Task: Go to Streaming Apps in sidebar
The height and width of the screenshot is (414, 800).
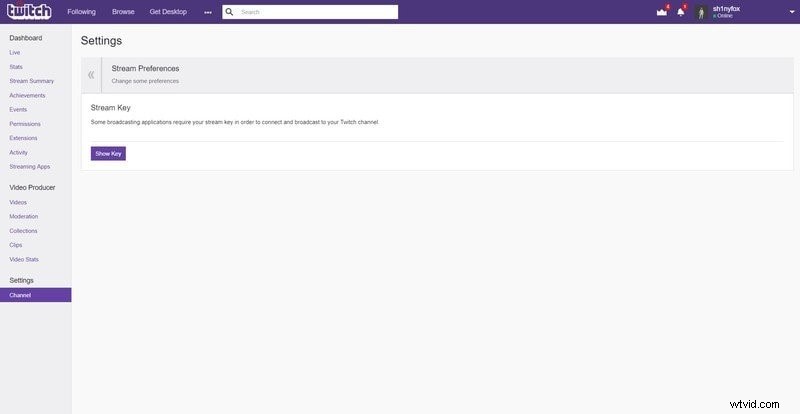Action: point(29,166)
